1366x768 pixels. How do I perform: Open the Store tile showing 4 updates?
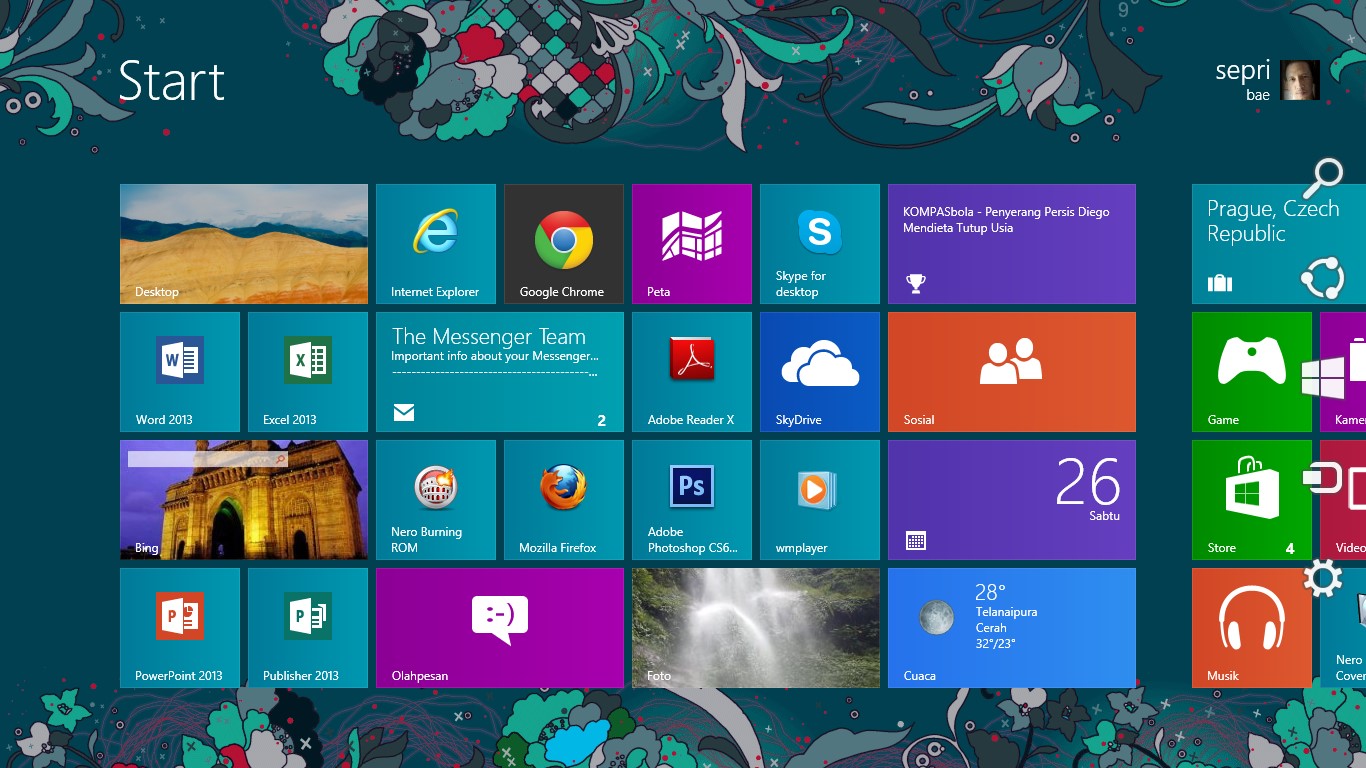(1251, 499)
